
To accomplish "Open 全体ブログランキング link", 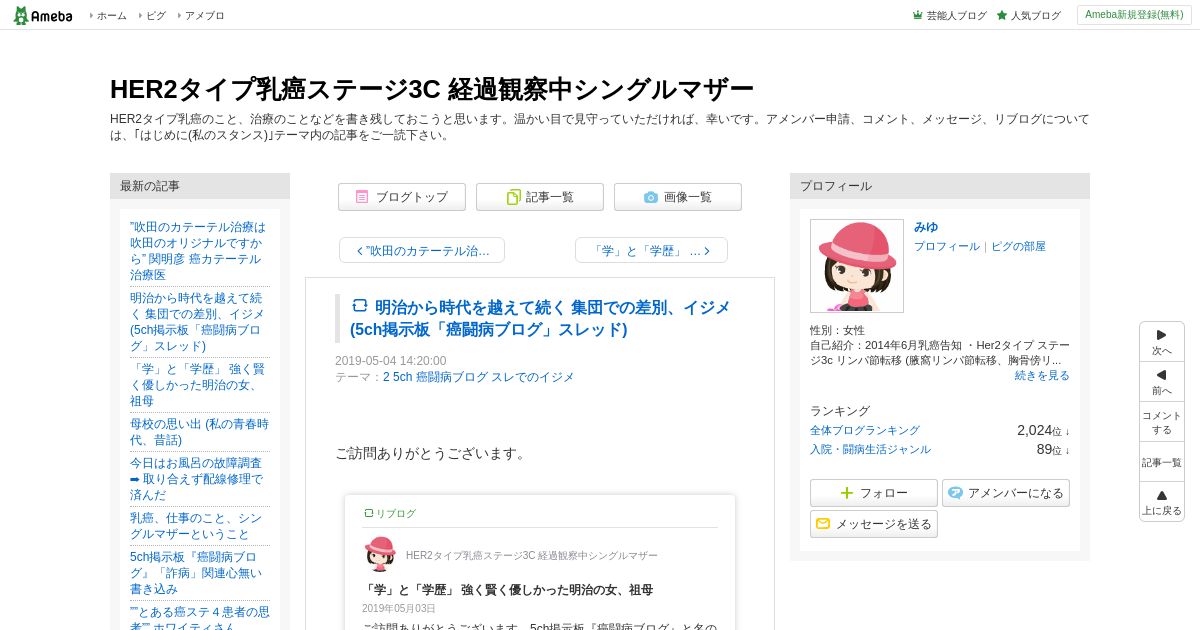I will click(x=865, y=430).
